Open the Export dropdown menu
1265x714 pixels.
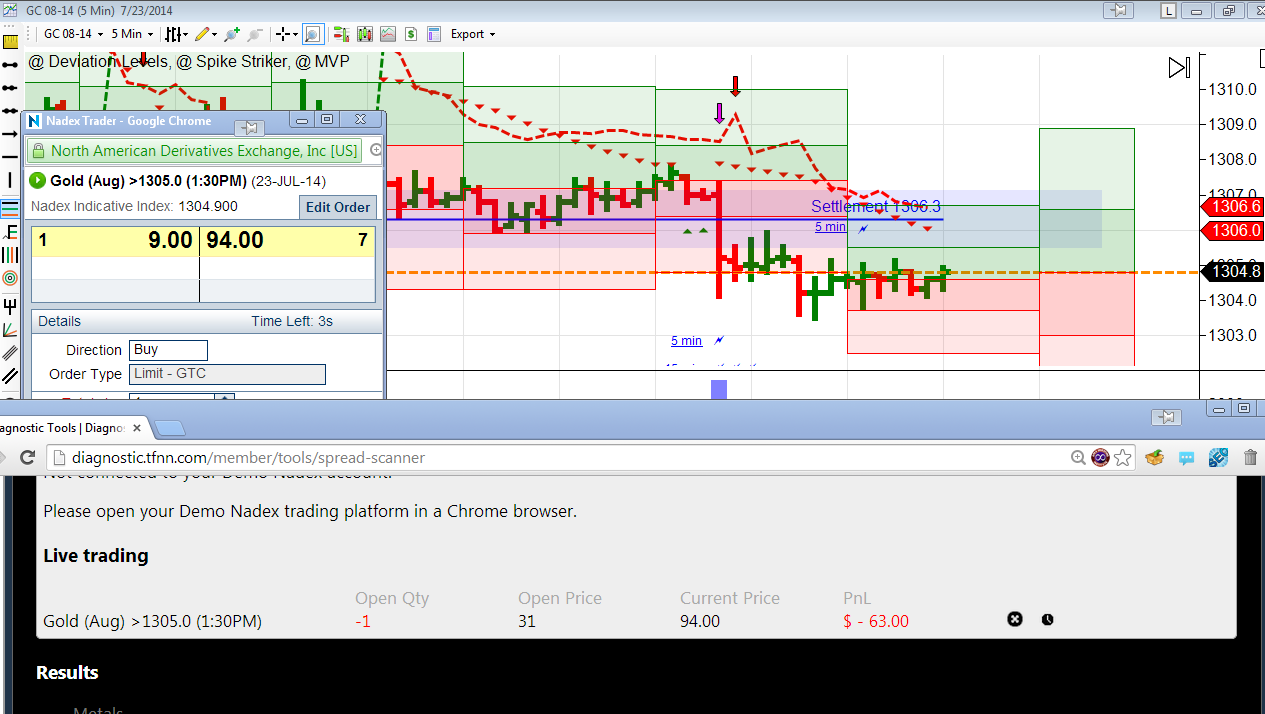[x=472, y=34]
